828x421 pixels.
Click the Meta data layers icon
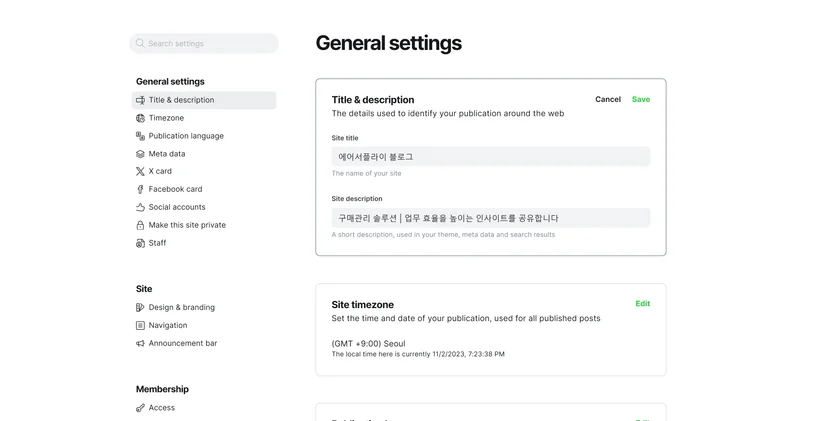[140, 154]
